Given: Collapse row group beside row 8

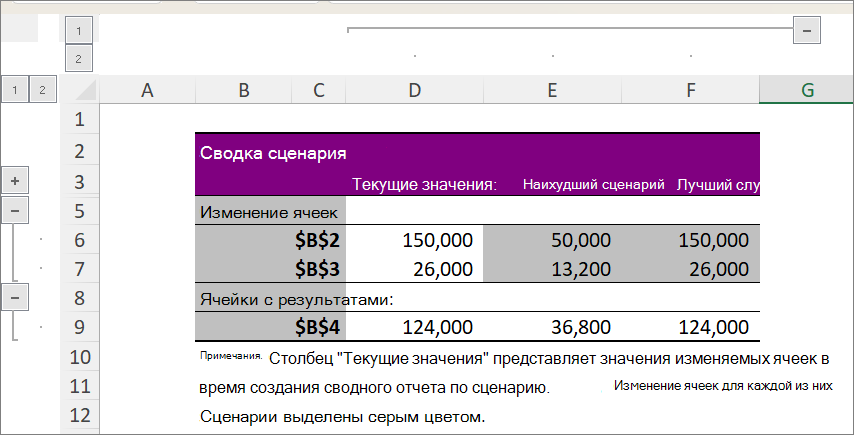Looking at the screenshot, I should pos(15,297).
